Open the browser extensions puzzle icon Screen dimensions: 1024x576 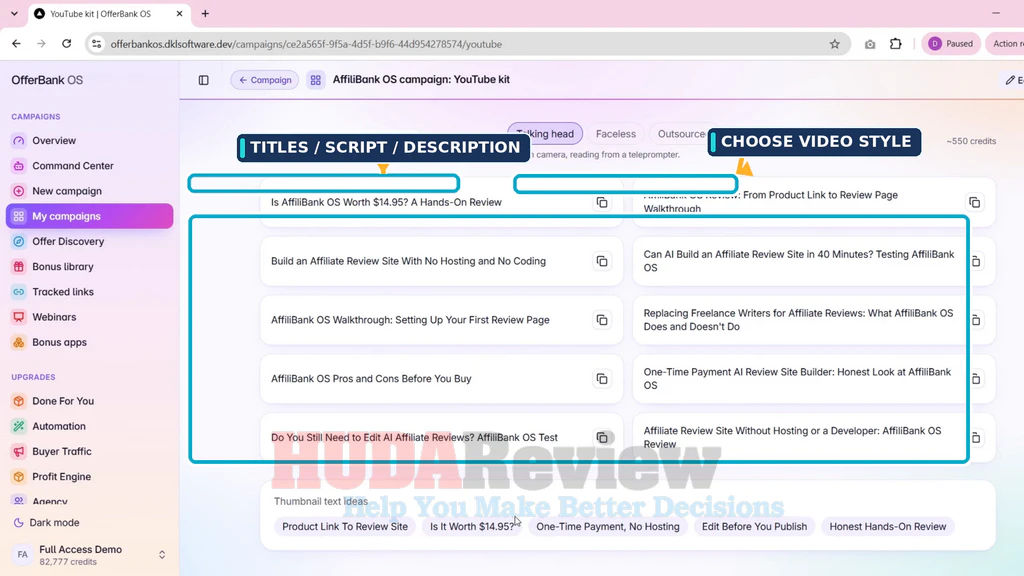tap(895, 44)
